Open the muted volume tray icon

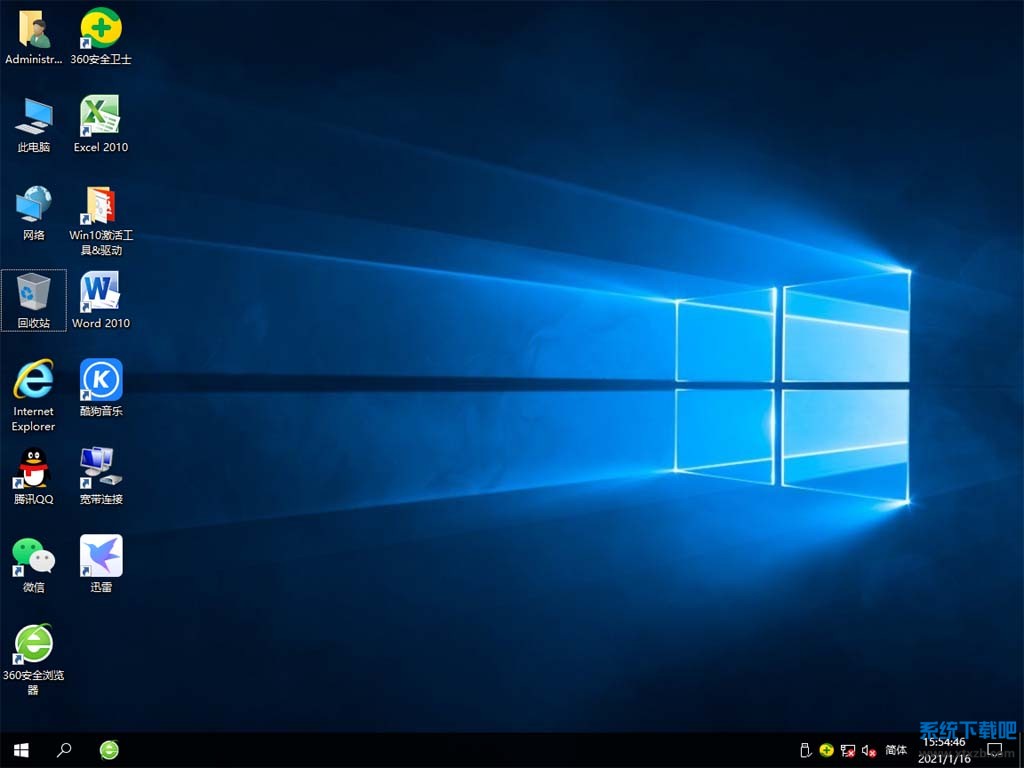[x=868, y=750]
